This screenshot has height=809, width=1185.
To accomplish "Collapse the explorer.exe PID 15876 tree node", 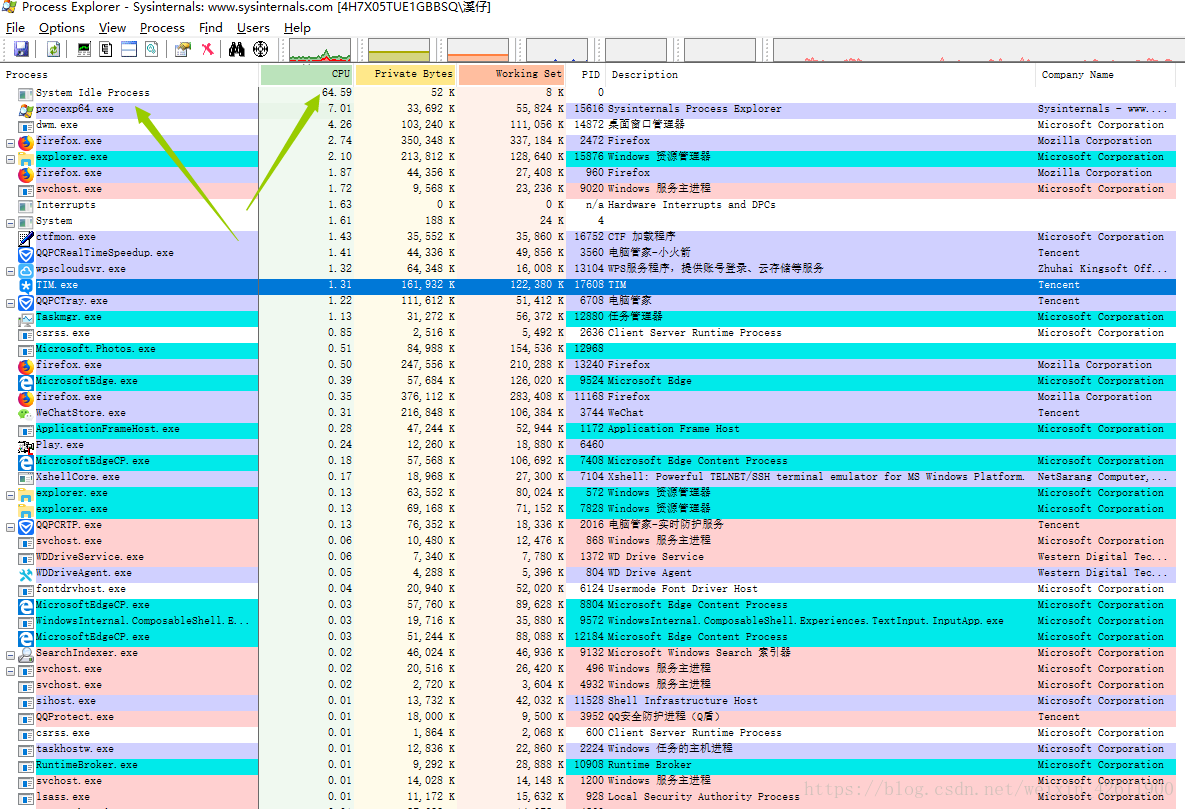I will coord(11,159).
